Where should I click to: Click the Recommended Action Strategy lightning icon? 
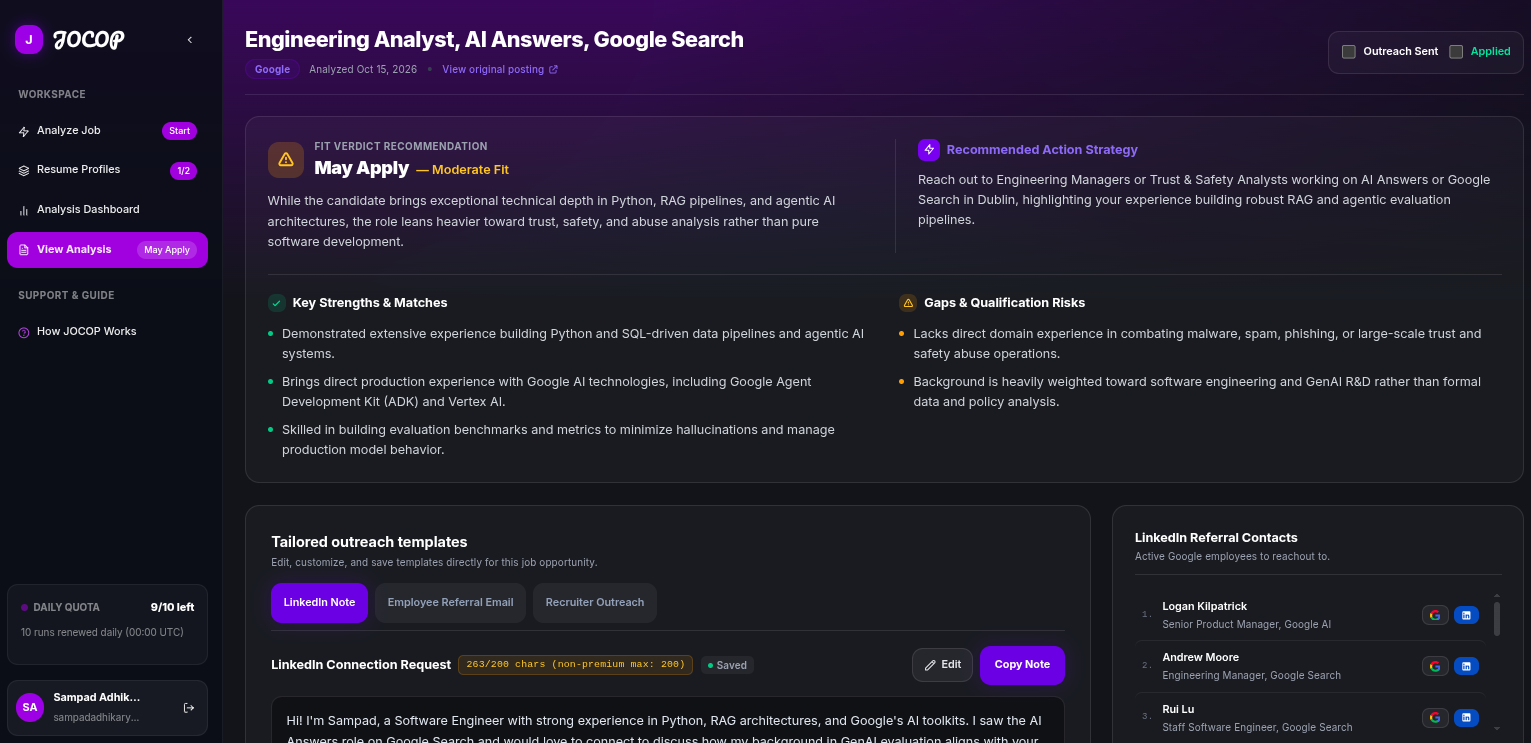[929, 150]
